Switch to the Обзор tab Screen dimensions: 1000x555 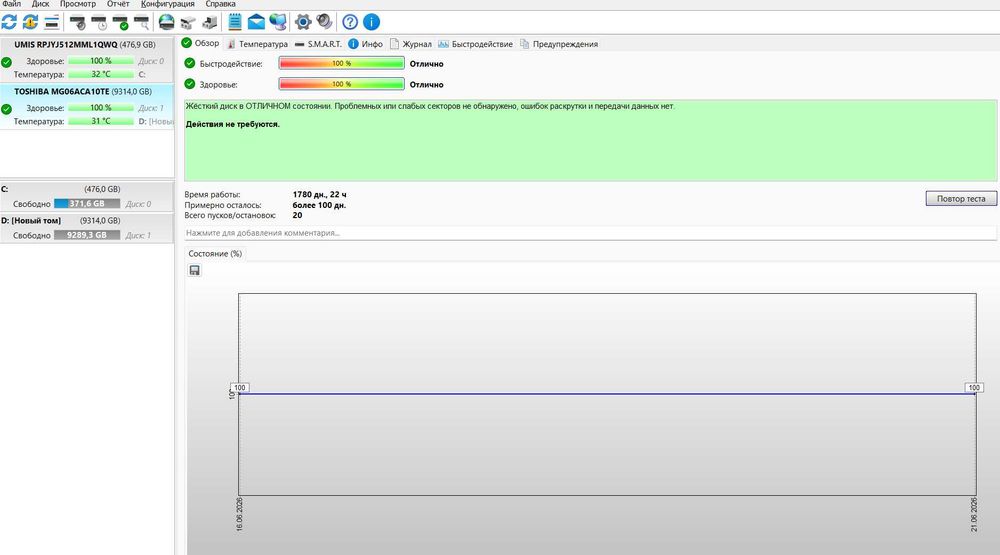click(200, 43)
